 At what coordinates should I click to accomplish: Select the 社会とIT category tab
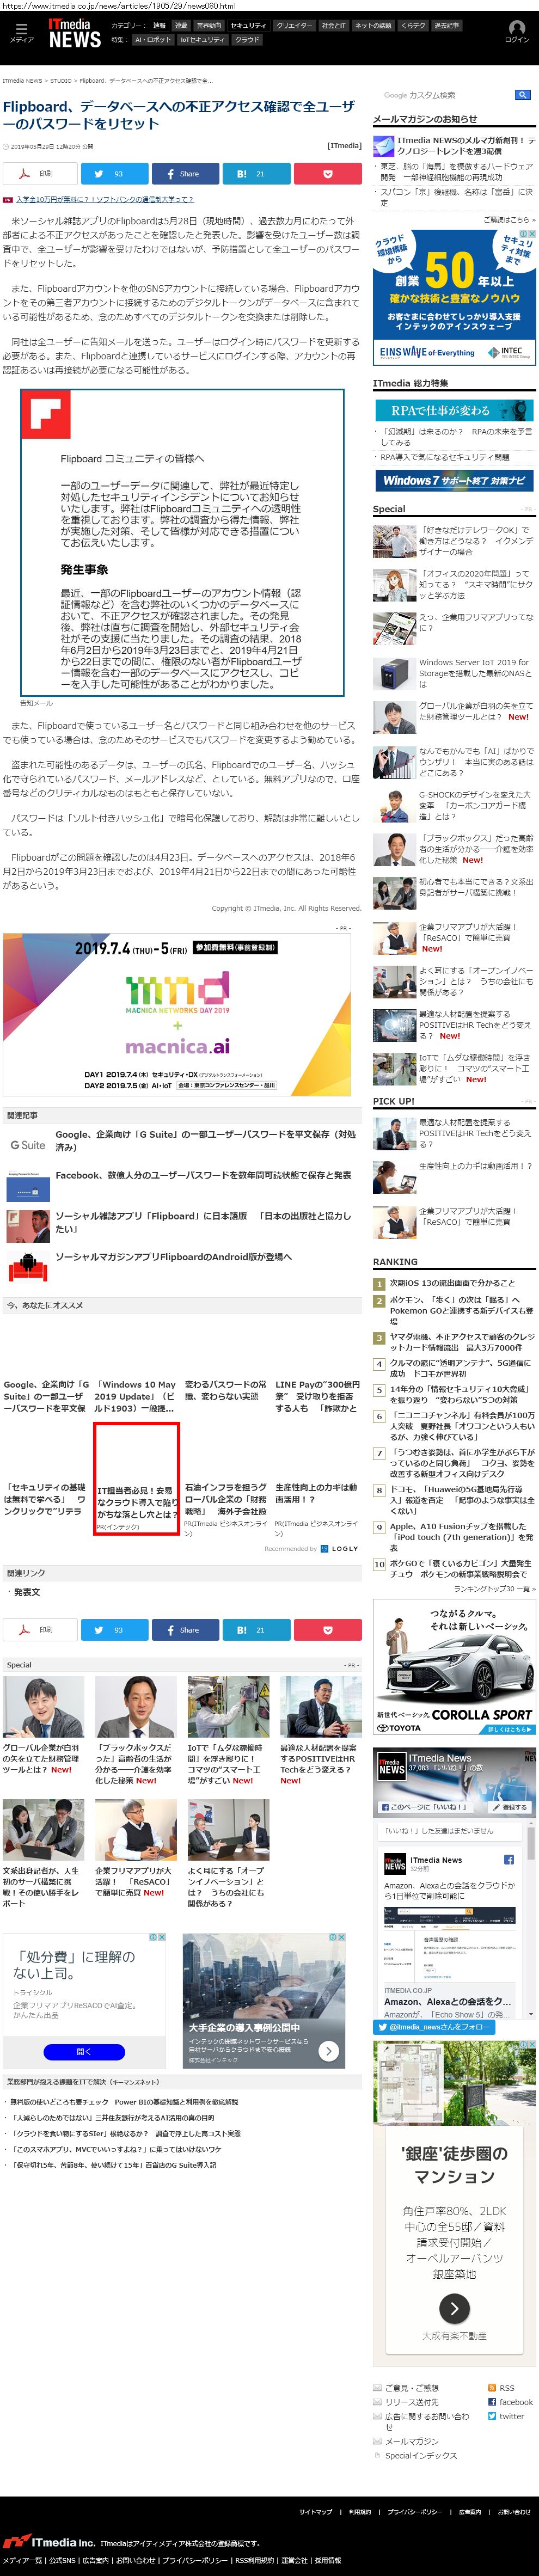[334, 25]
